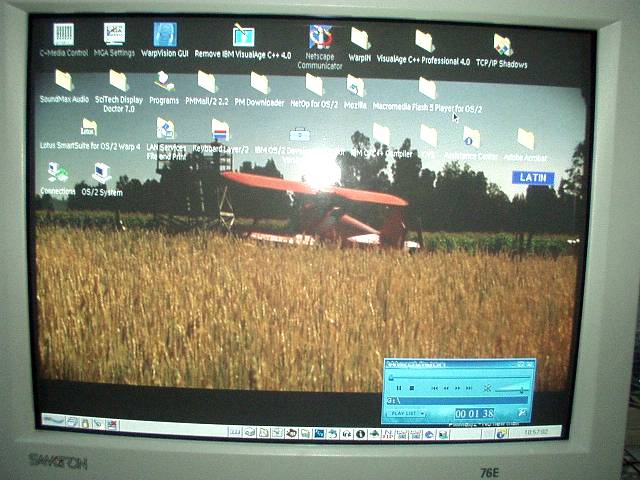Select the PMMail/2 2.2 folder
Viewport: 640px width, 480px height.
[207, 82]
